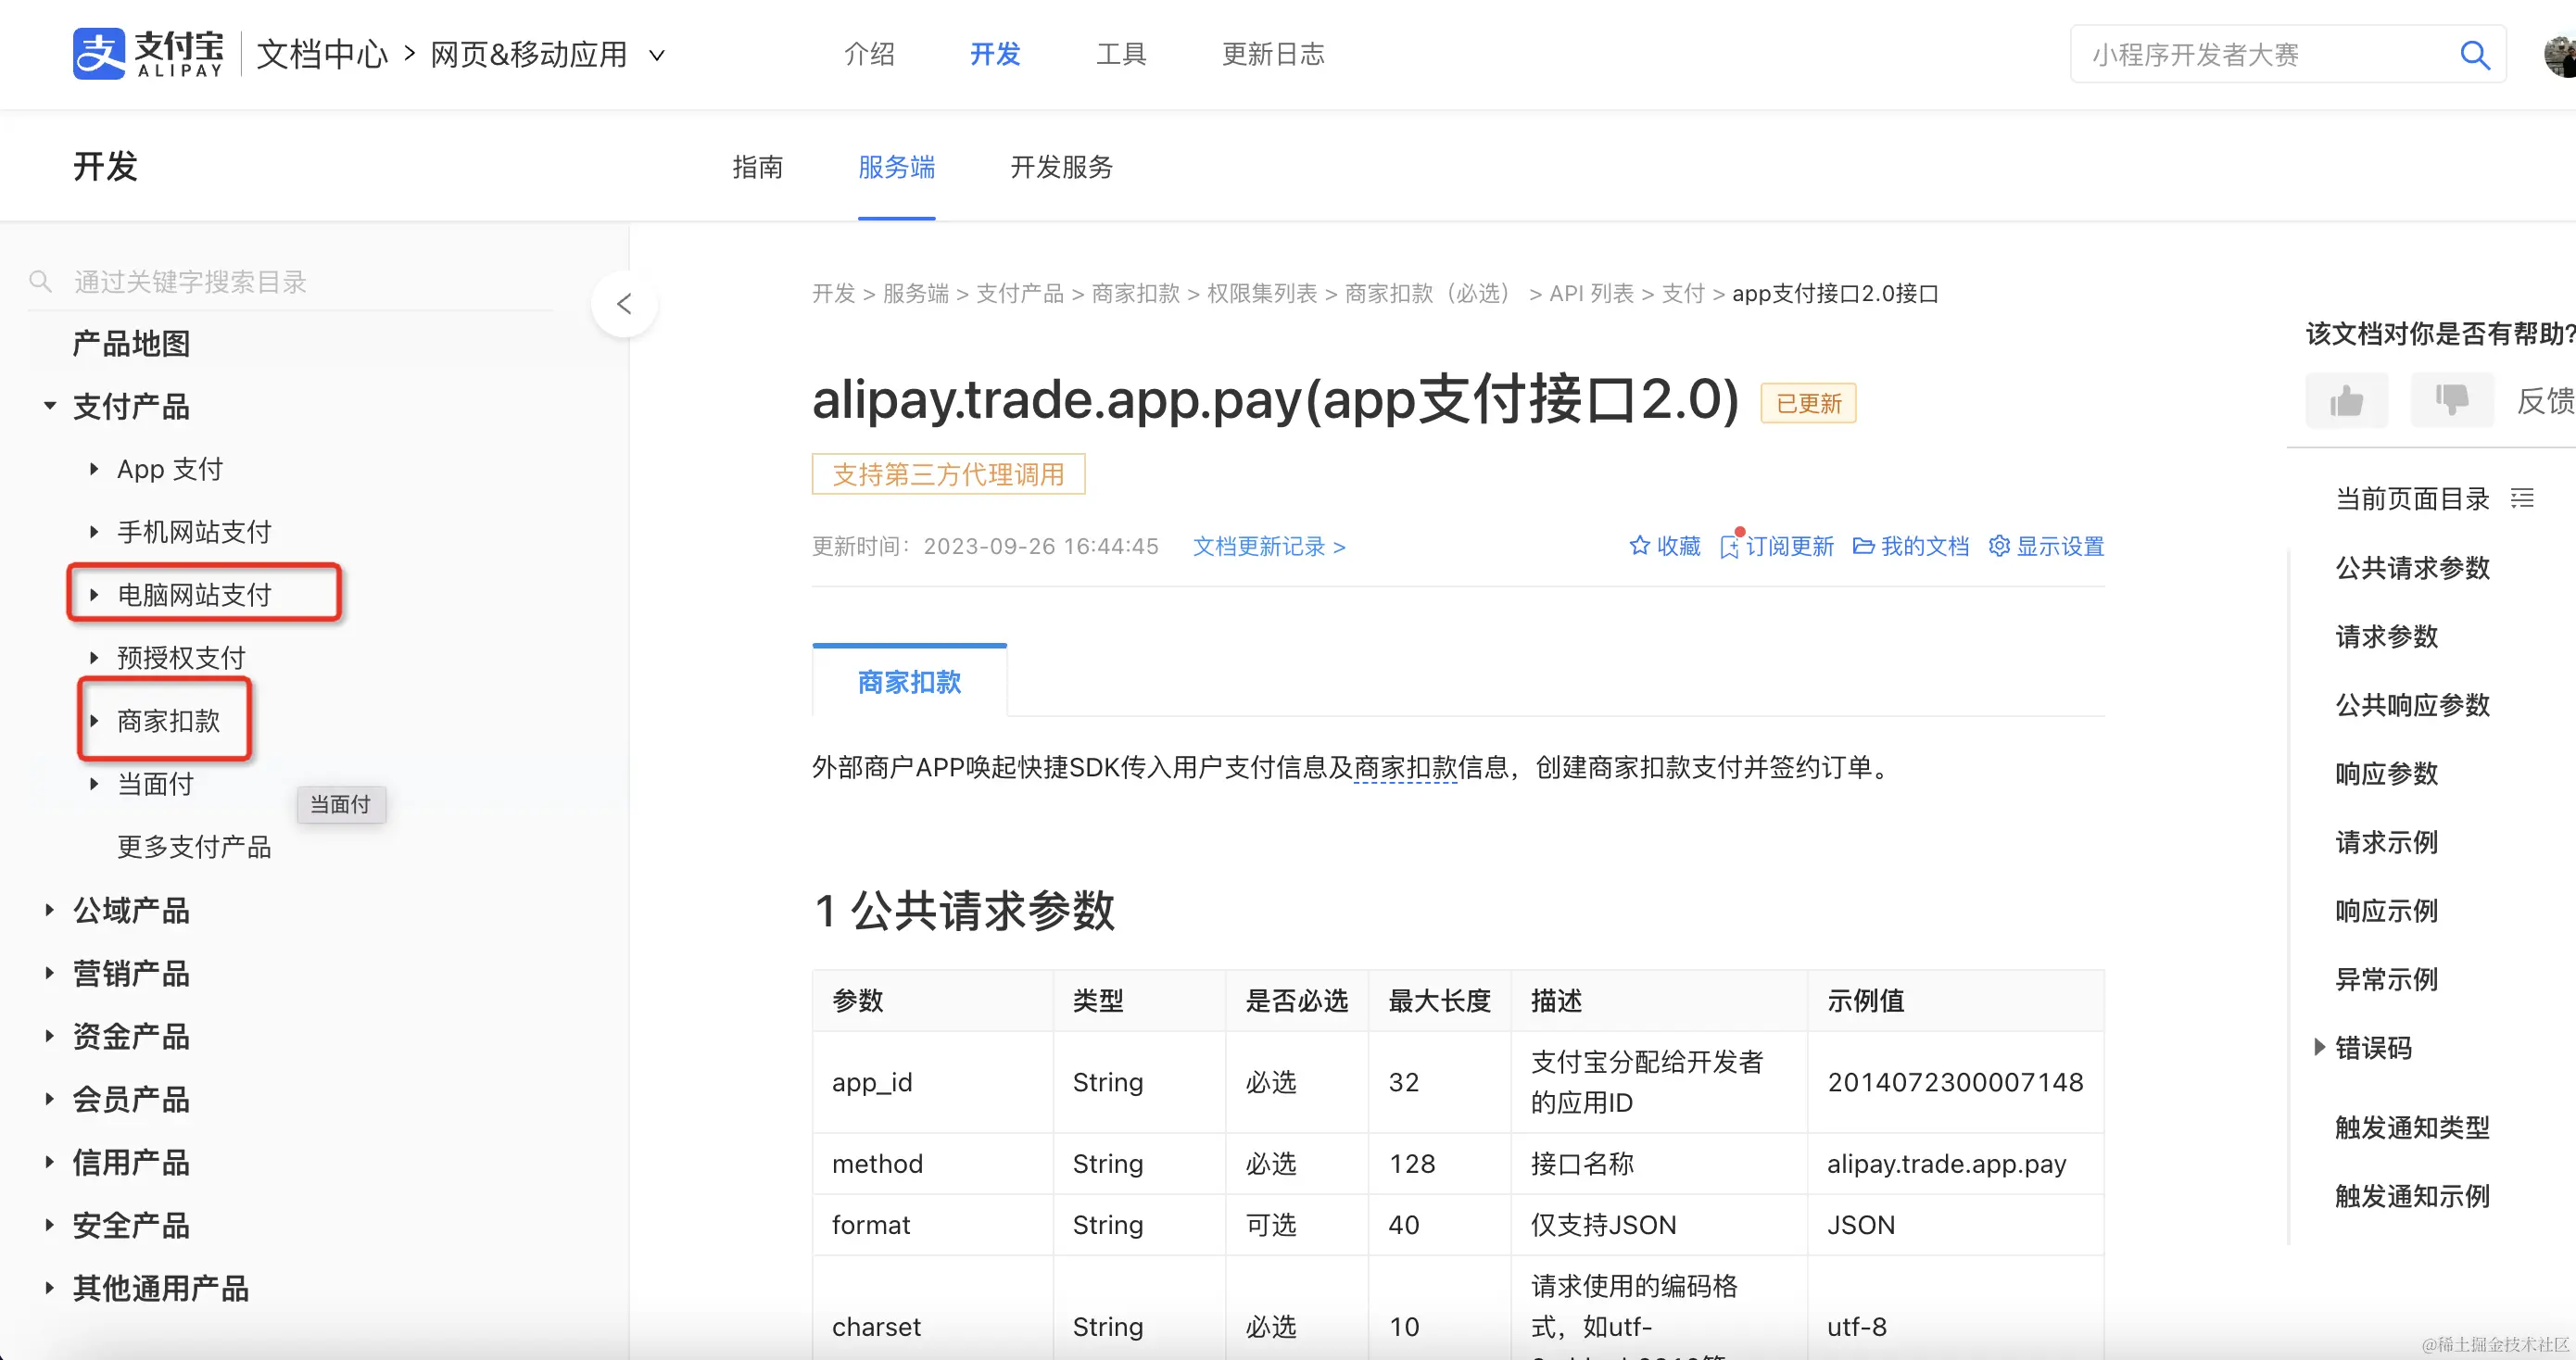Screen dimensions: 2576x1360
Task: Expand 安全产品 section
Action: click(49, 1224)
